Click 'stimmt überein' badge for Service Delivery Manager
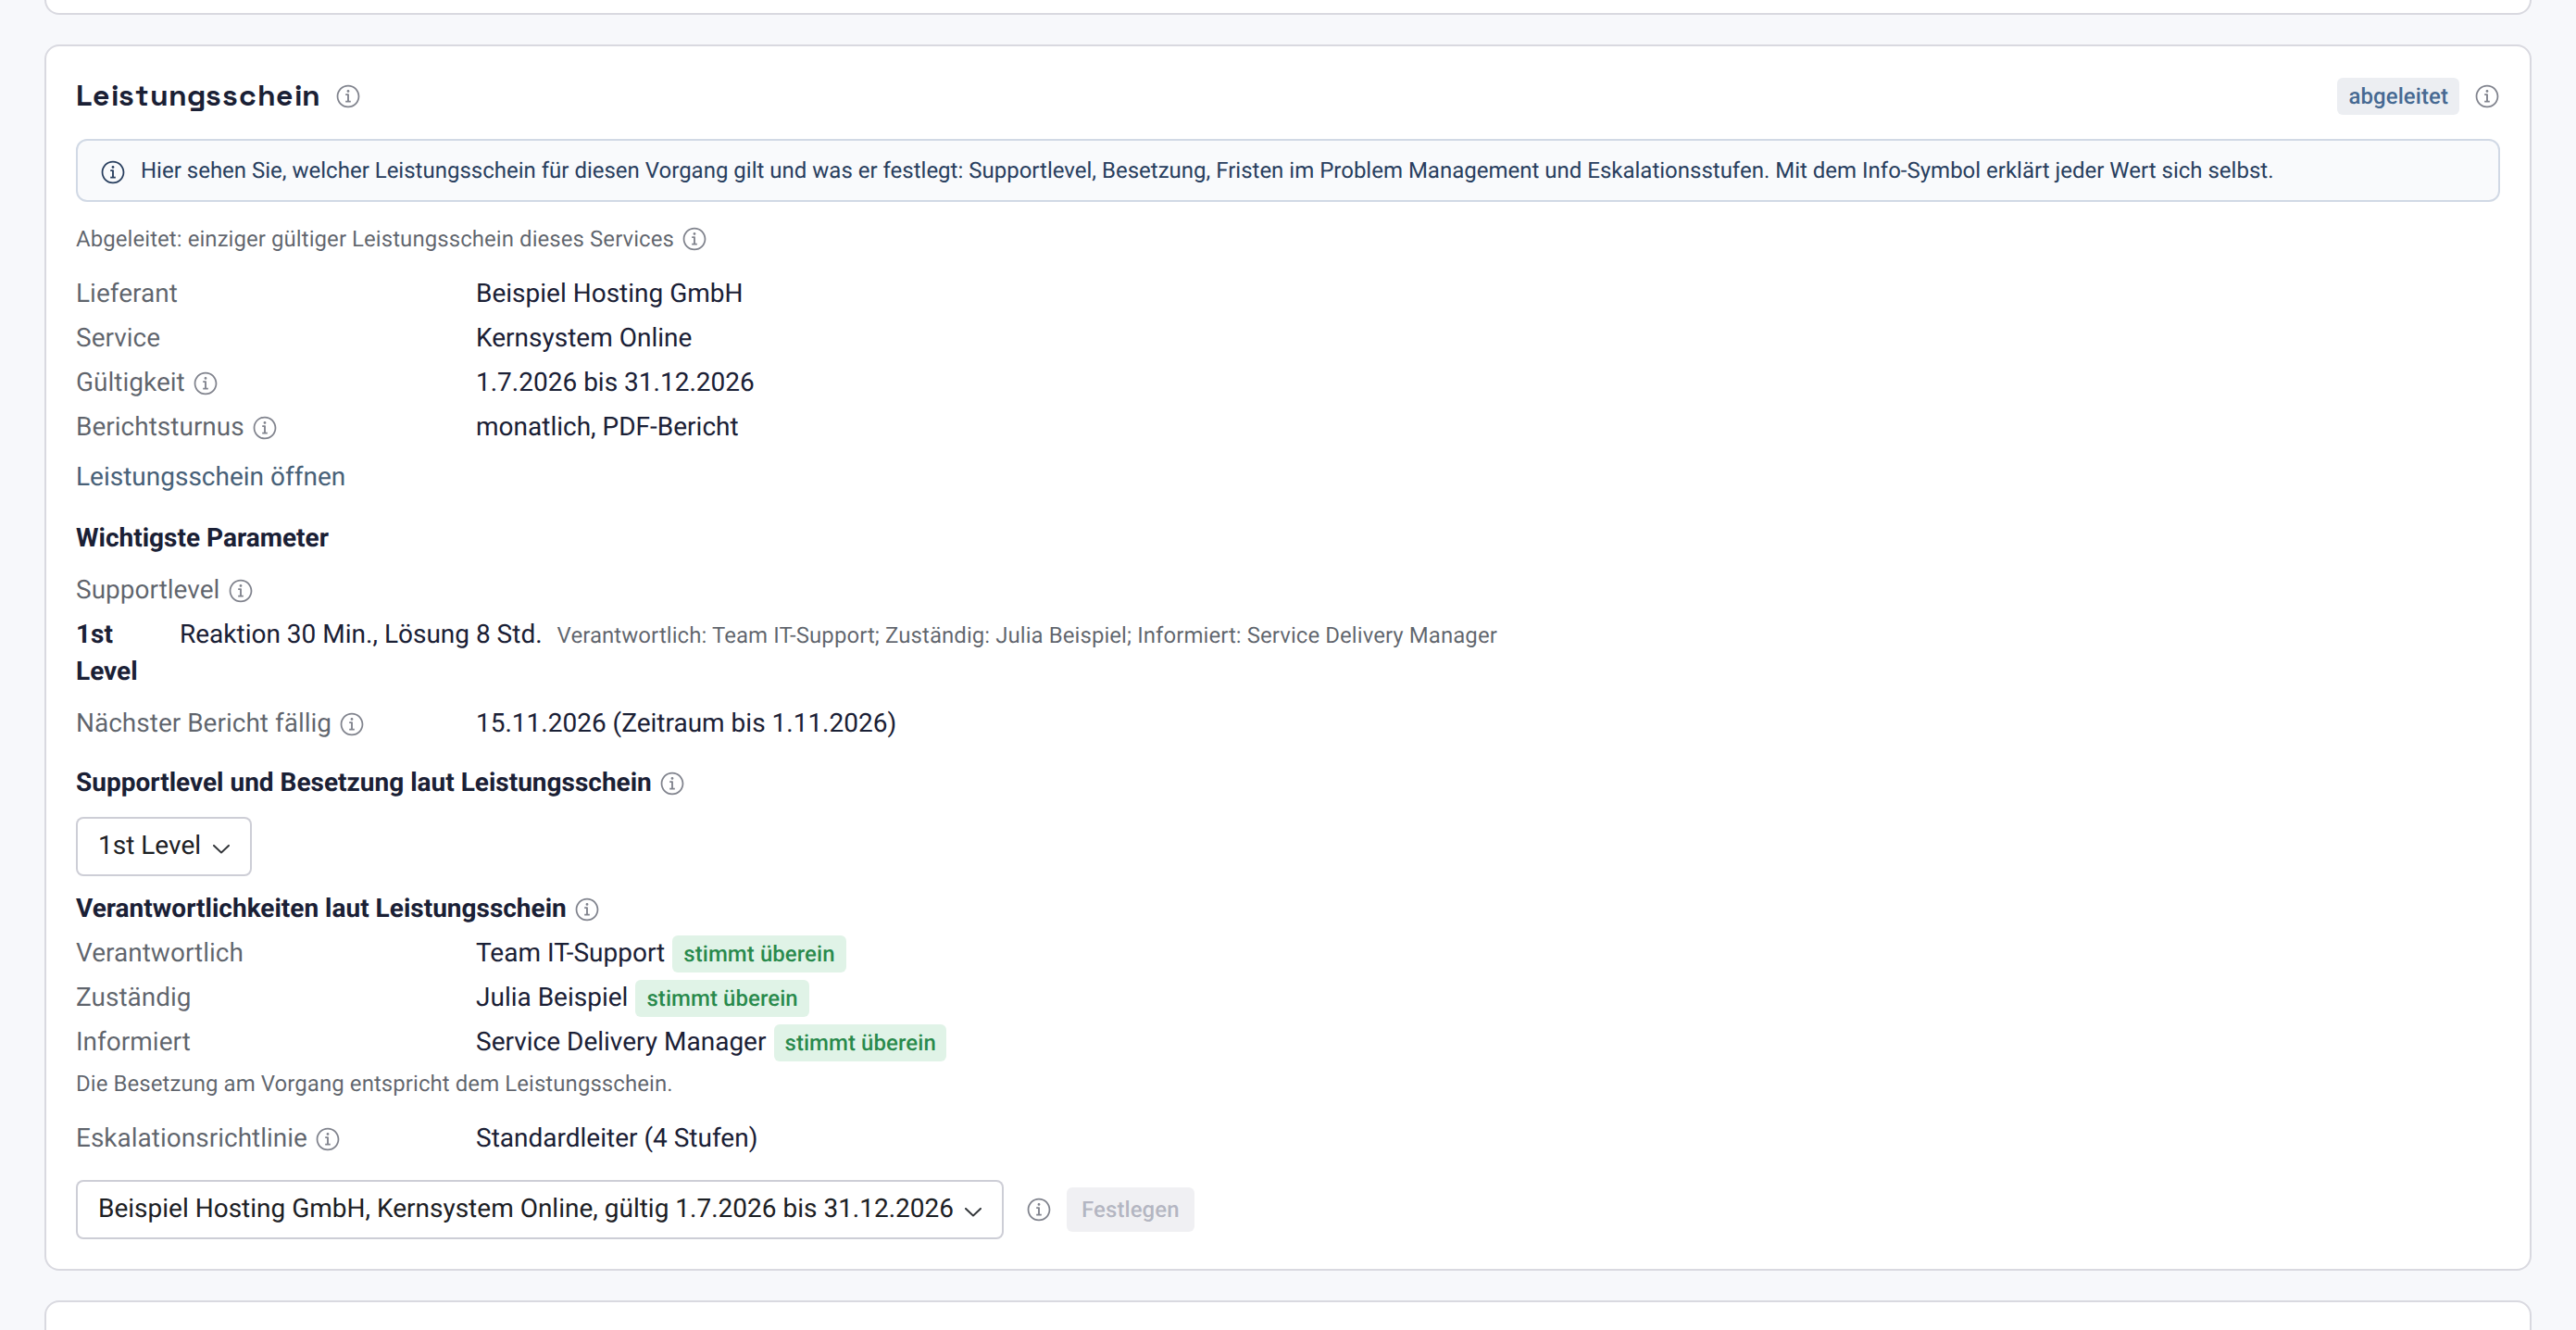 point(860,1042)
